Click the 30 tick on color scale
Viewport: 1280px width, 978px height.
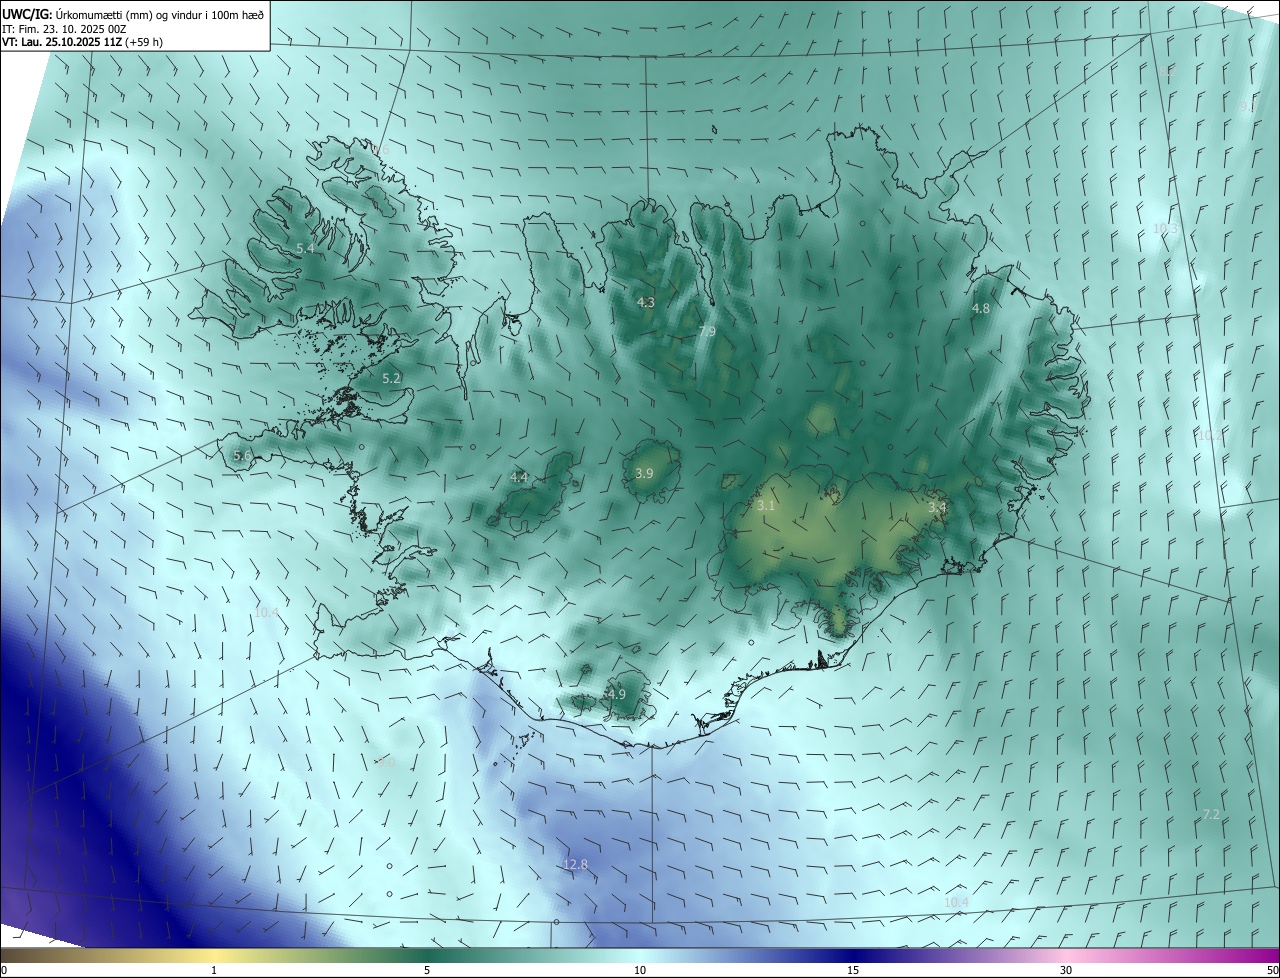1066,970
